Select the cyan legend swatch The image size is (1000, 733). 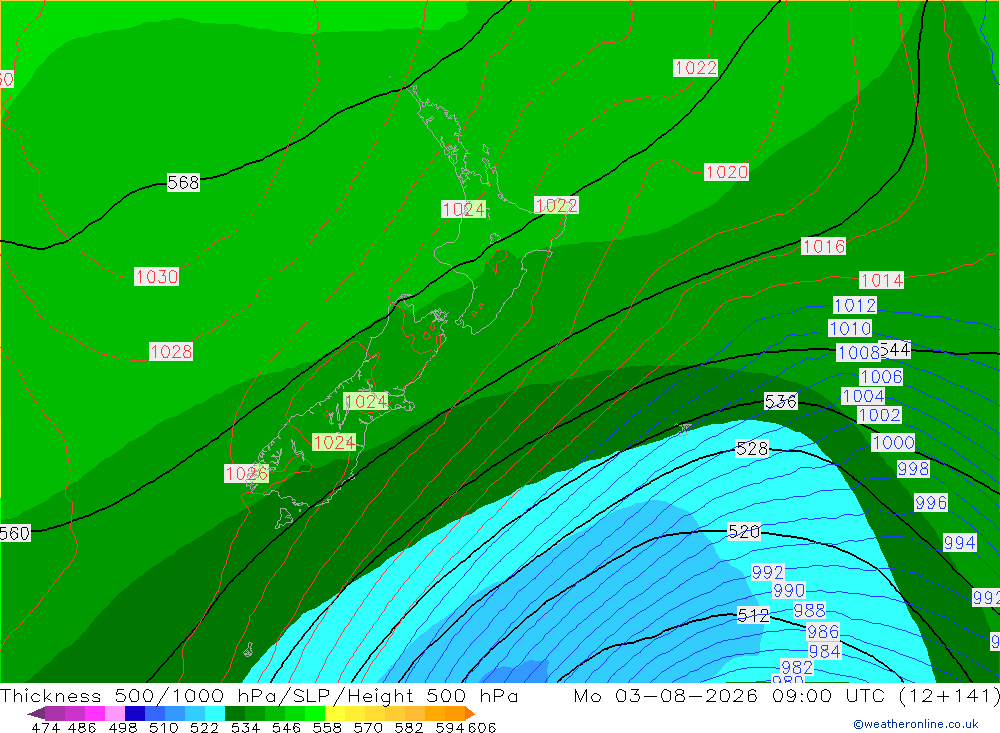coord(215,713)
